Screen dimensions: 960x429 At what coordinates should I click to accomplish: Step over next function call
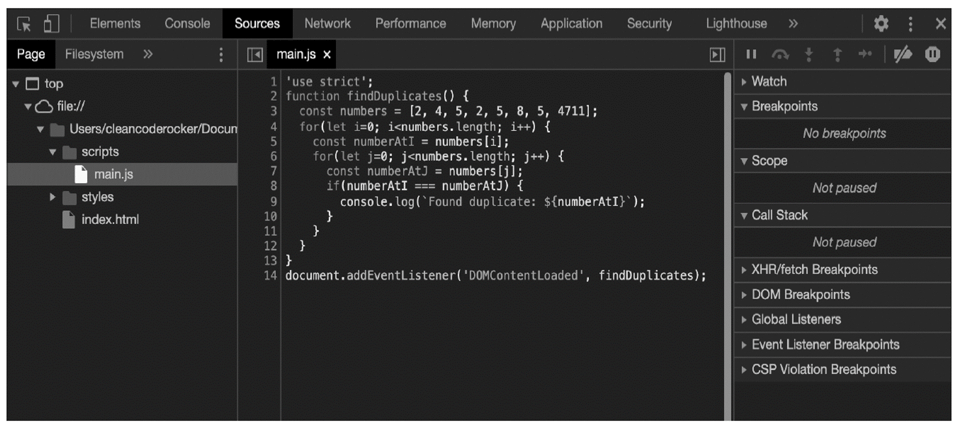point(780,54)
